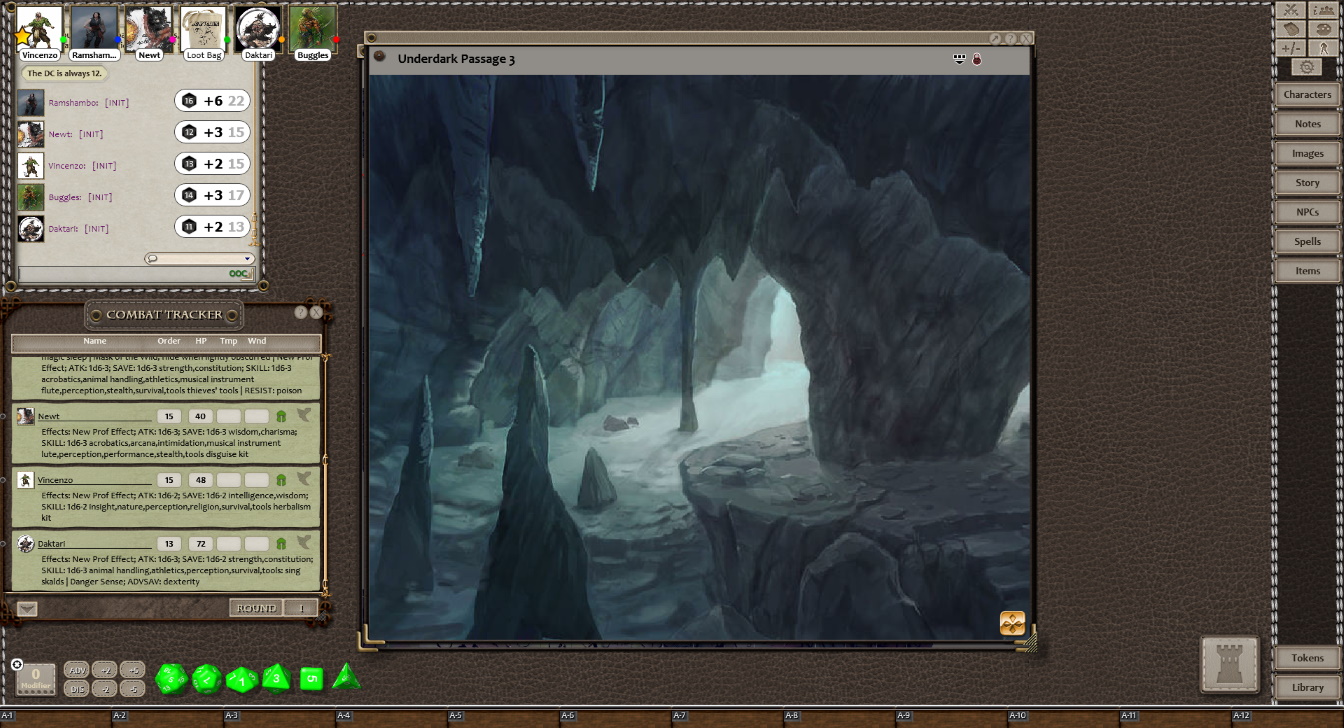The height and width of the screenshot is (728, 1344).
Task: Pick the green d12 die
Action: coord(207,680)
